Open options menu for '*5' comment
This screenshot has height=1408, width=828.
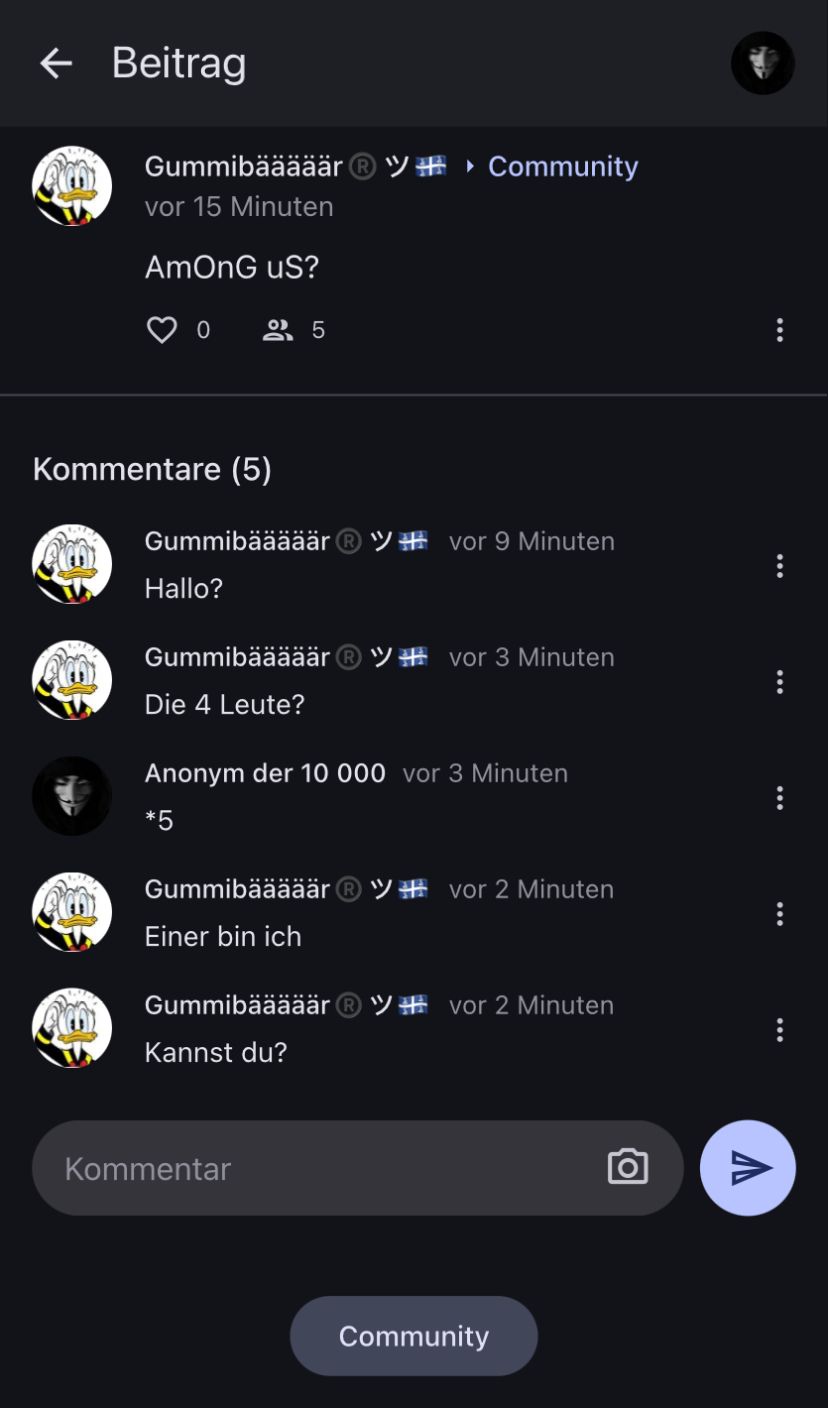tap(780, 798)
